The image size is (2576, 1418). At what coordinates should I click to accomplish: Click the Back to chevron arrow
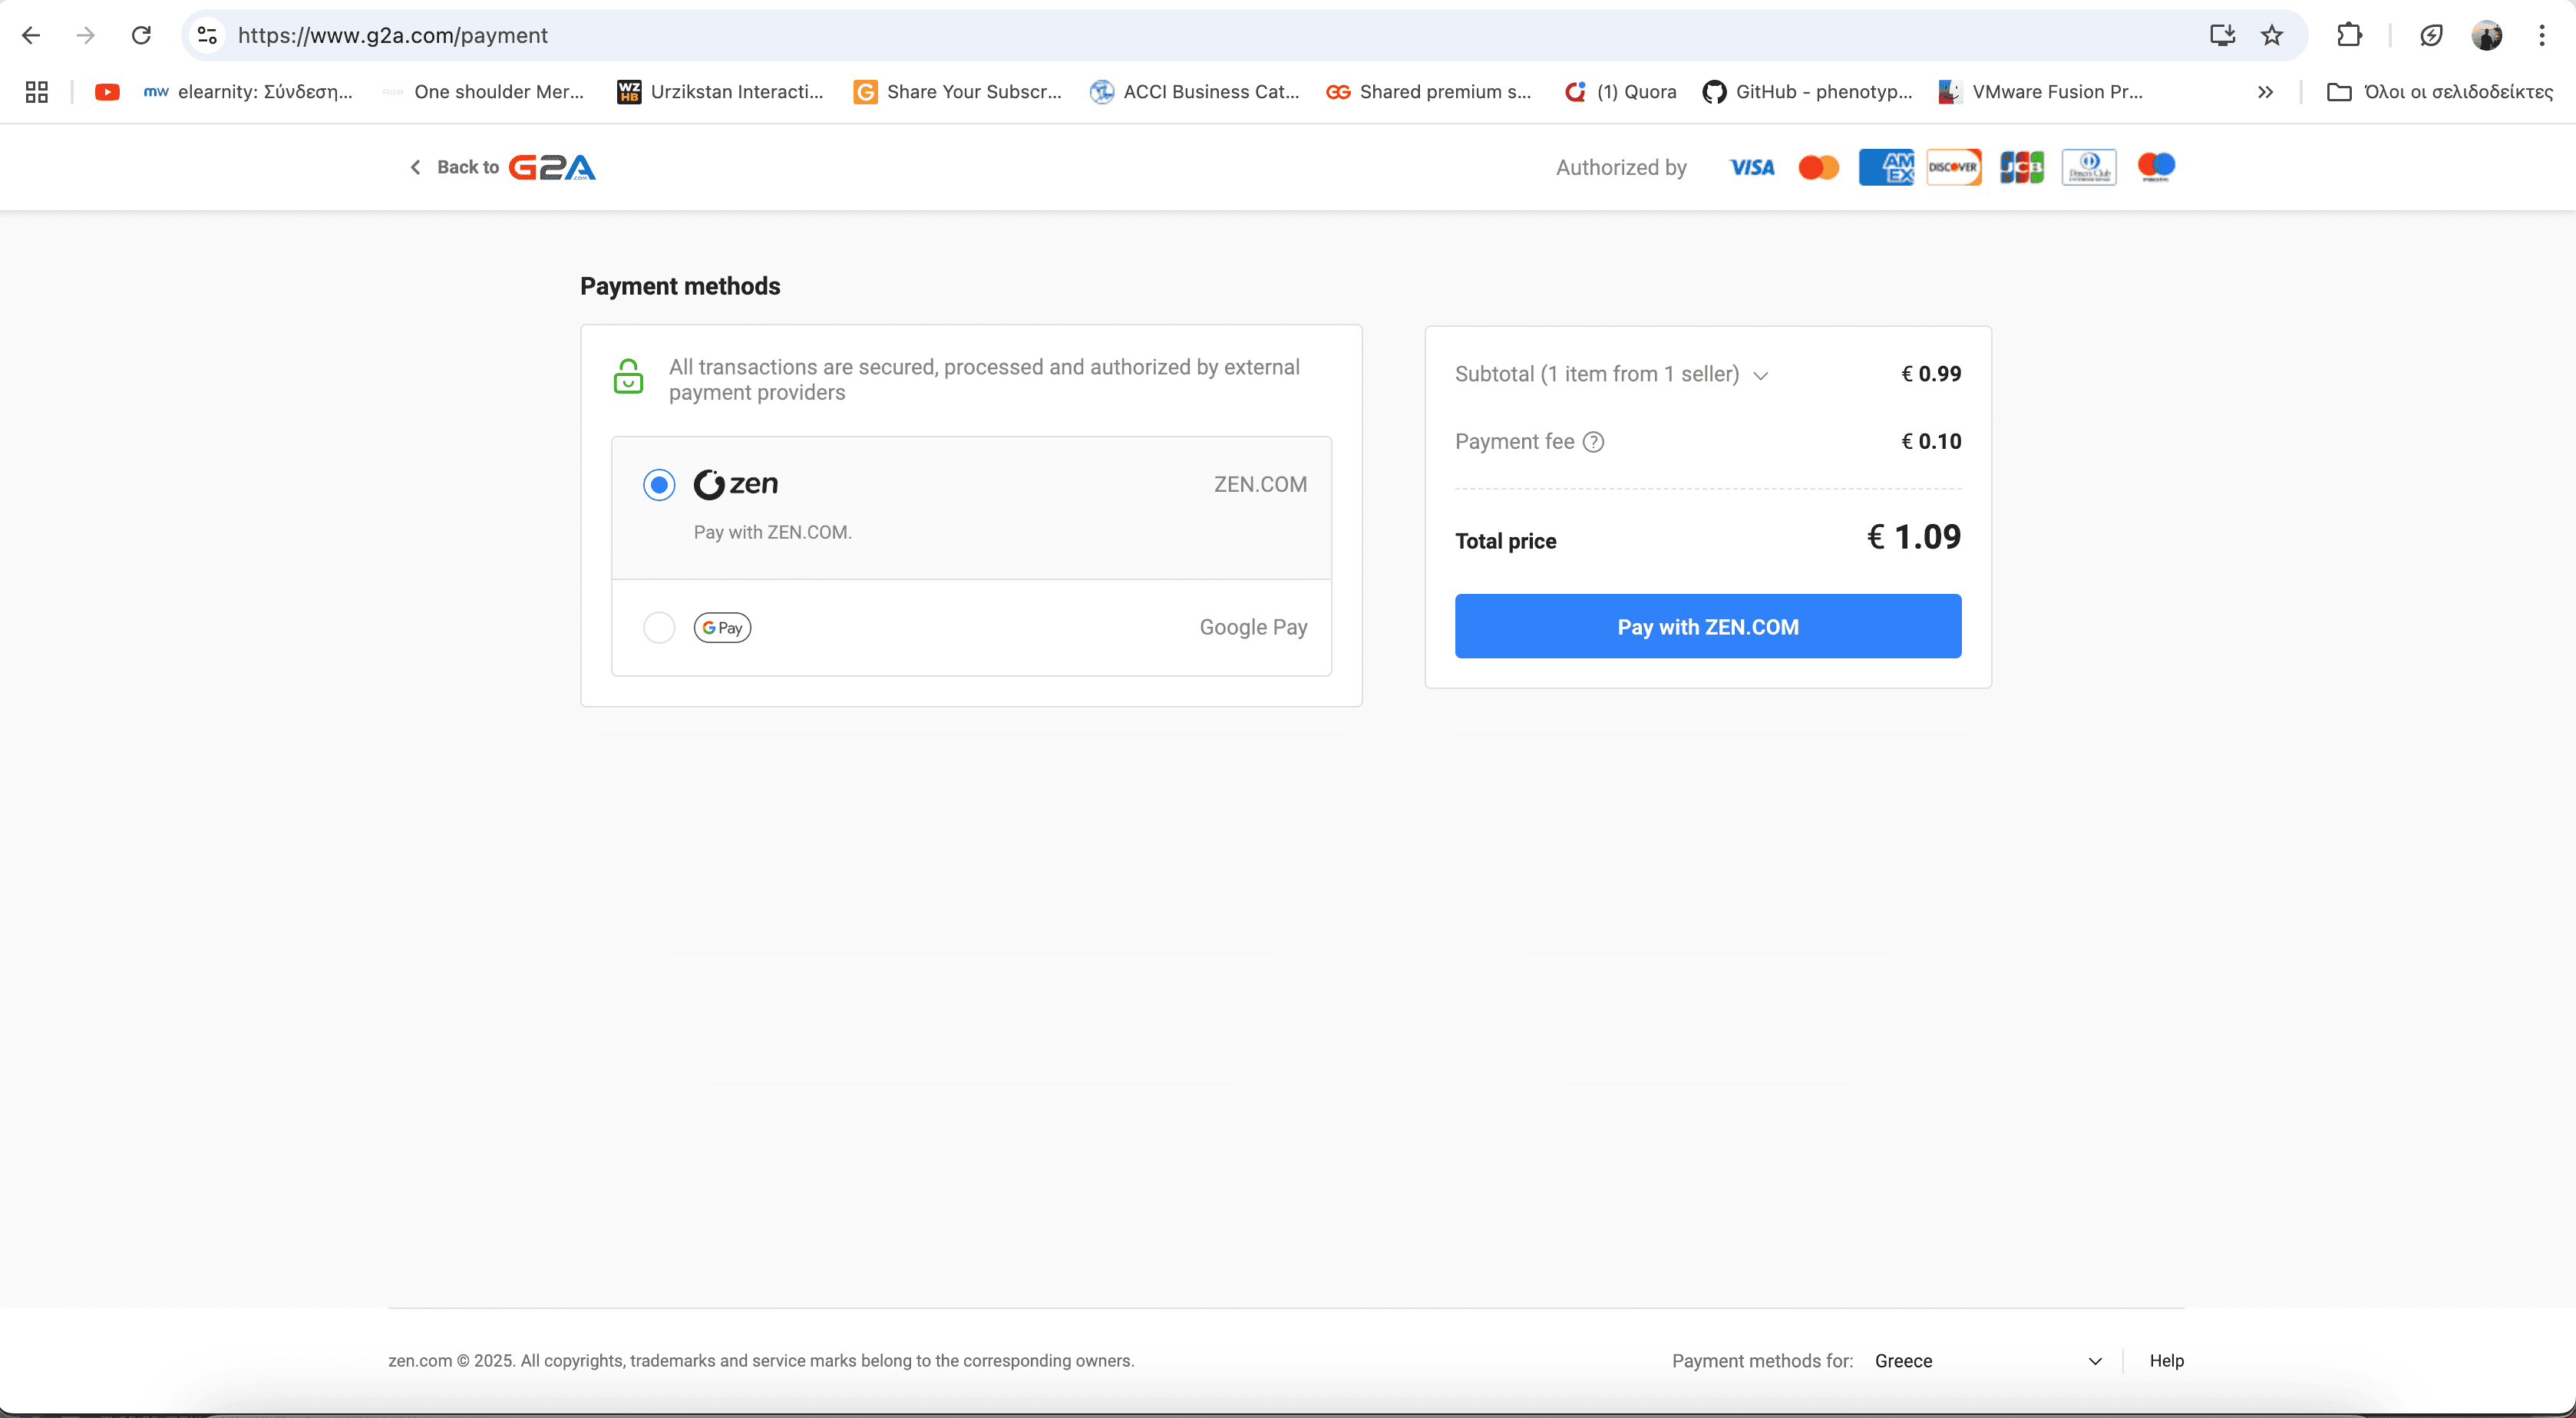pyautogui.click(x=416, y=167)
